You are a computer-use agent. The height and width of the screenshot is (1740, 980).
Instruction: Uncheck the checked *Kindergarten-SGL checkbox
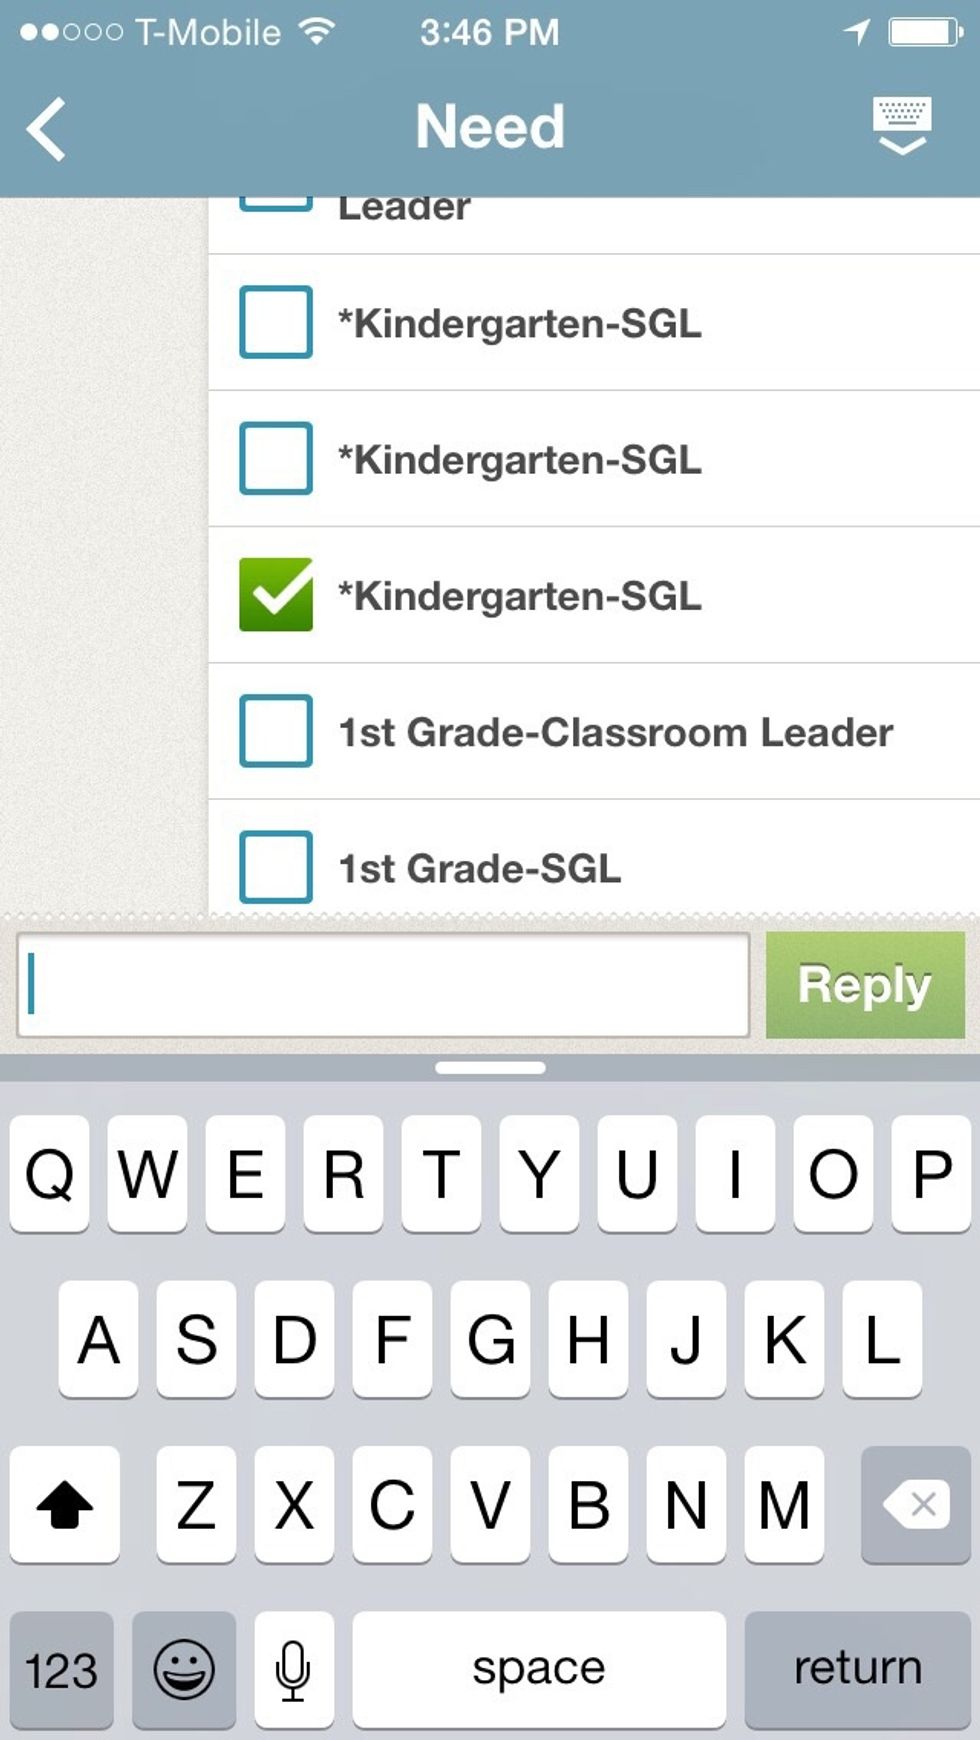[276, 595]
